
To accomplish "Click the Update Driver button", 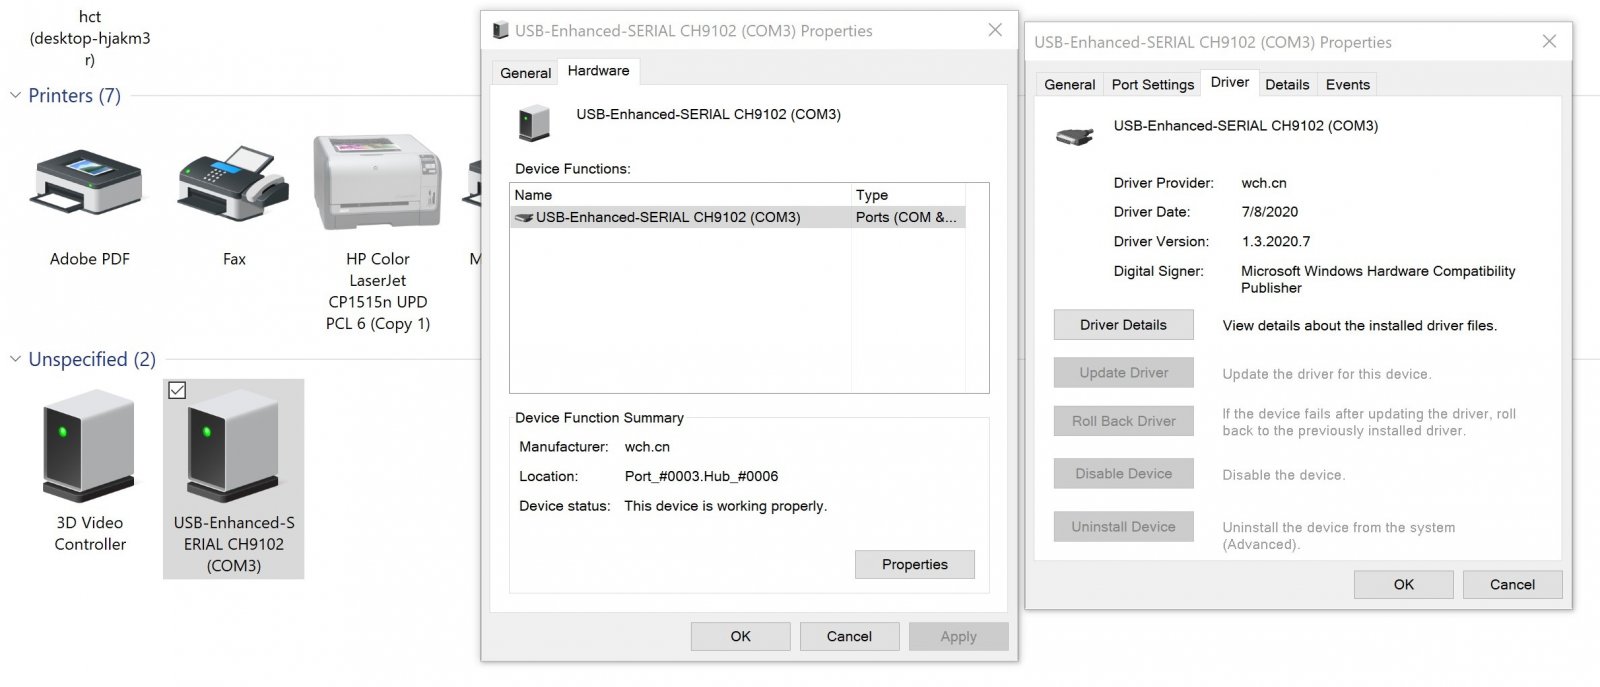I will 1123,373.
